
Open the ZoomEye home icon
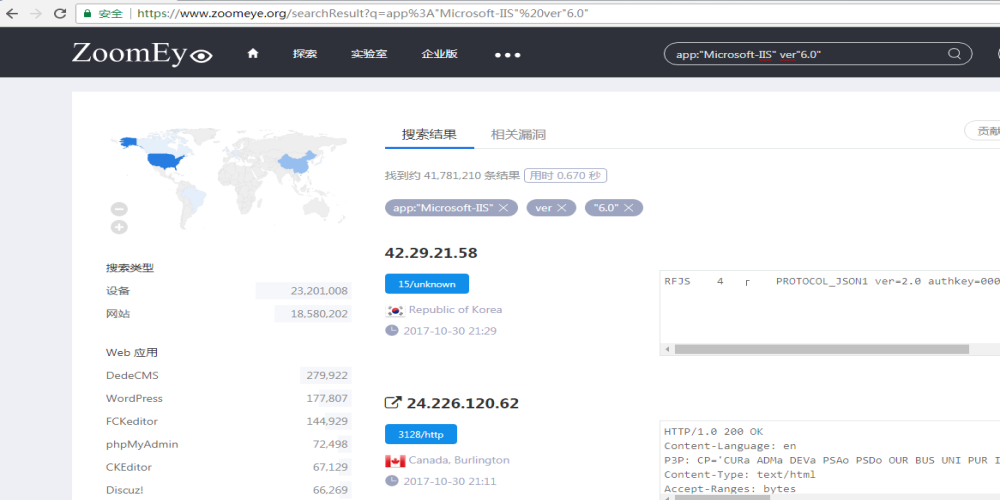pos(253,54)
